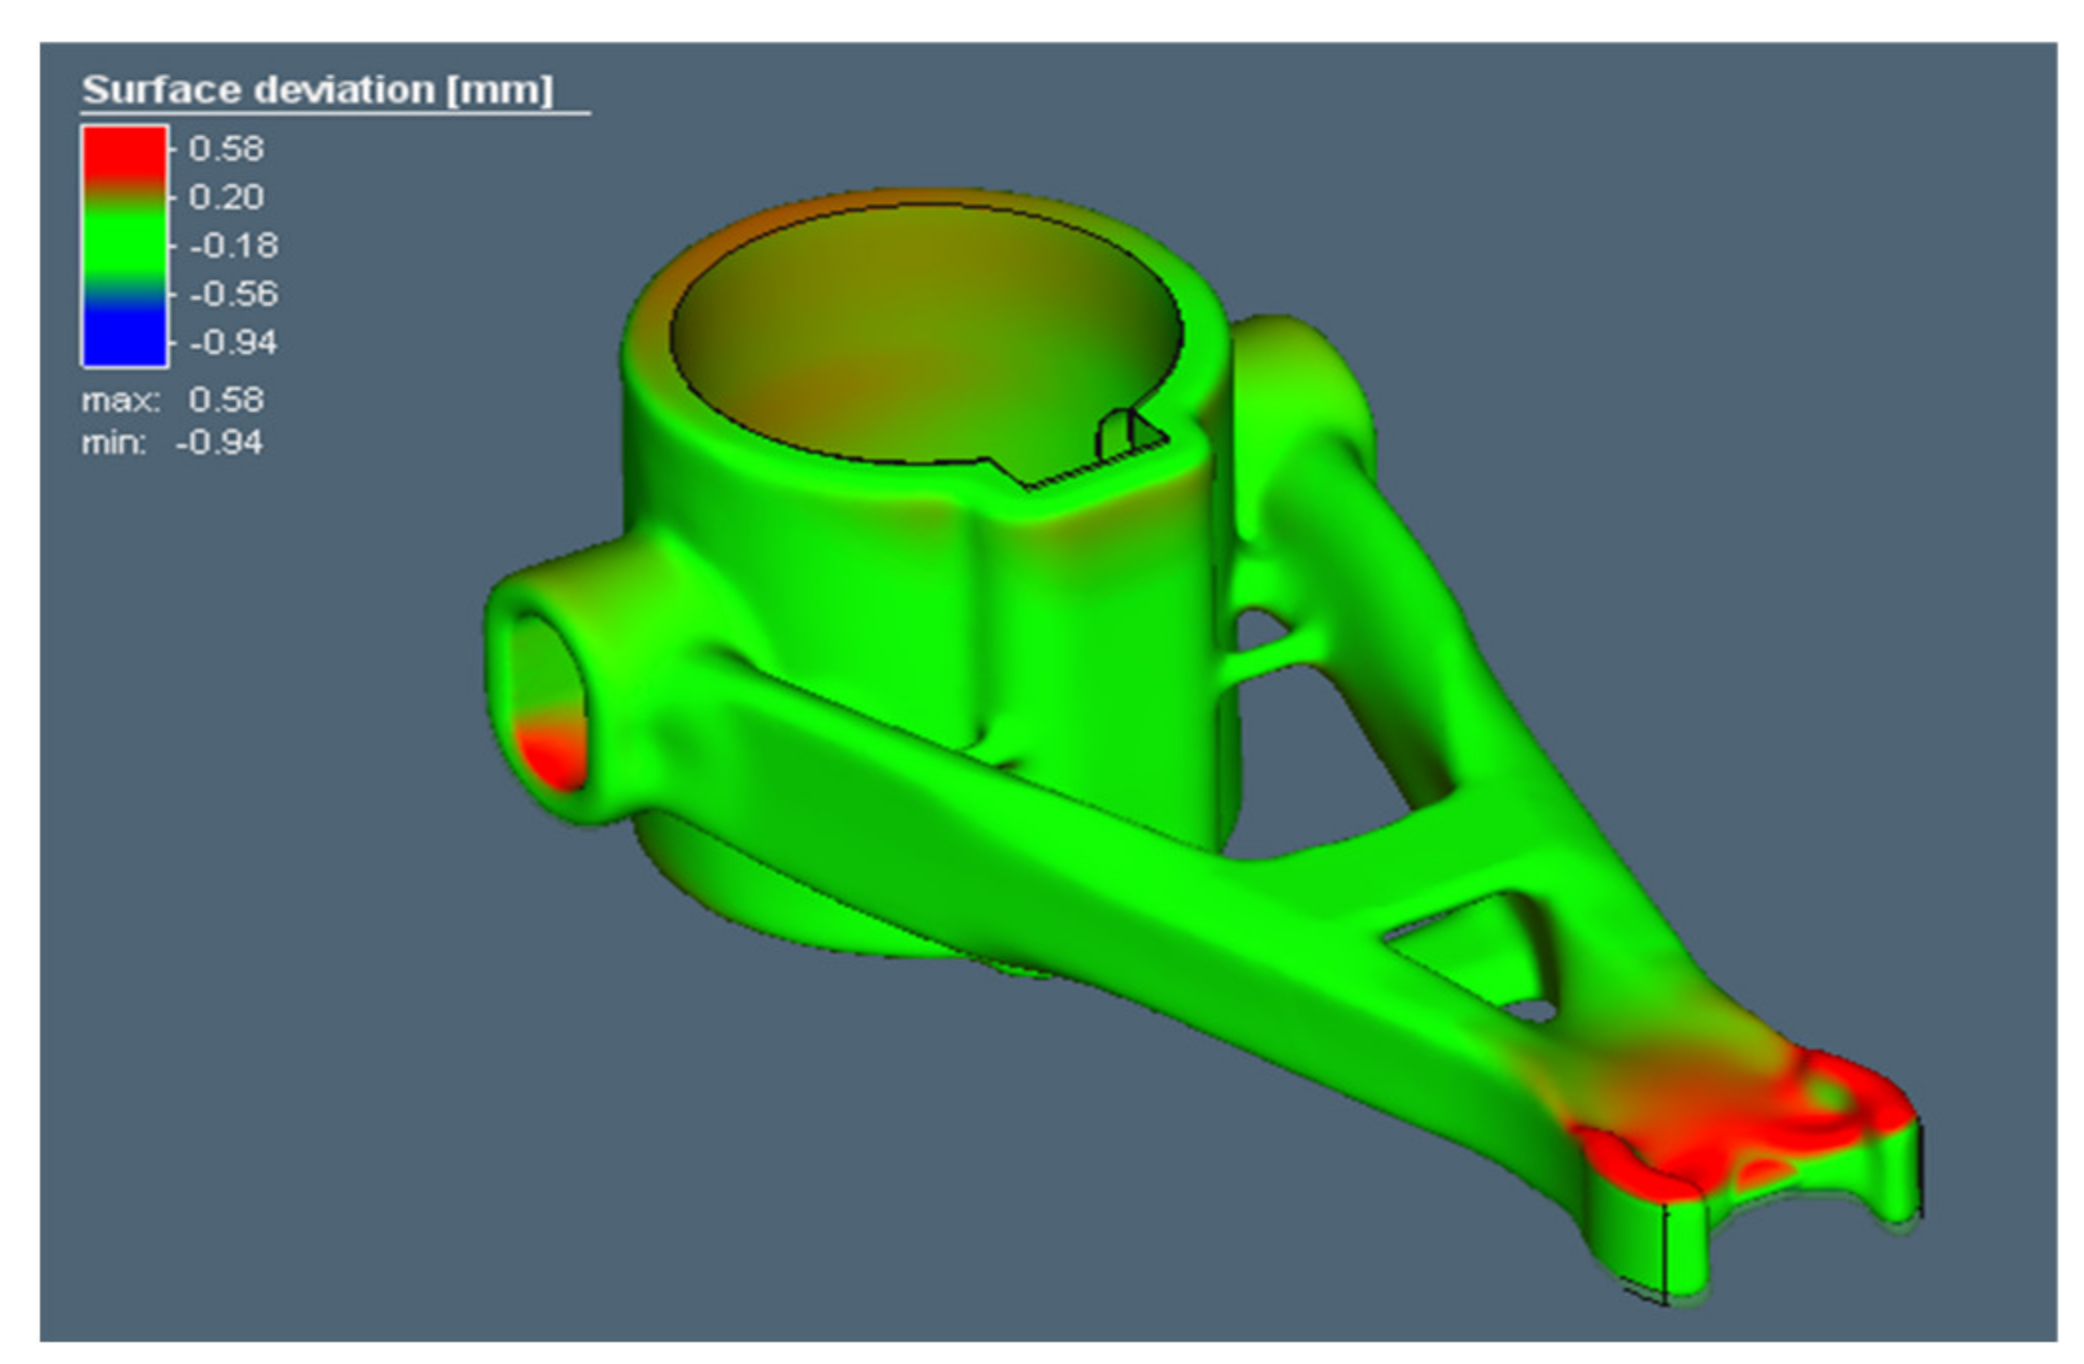
Task: Click the Surface deviation [mm] legend title
Action: click(x=317, y=90)
